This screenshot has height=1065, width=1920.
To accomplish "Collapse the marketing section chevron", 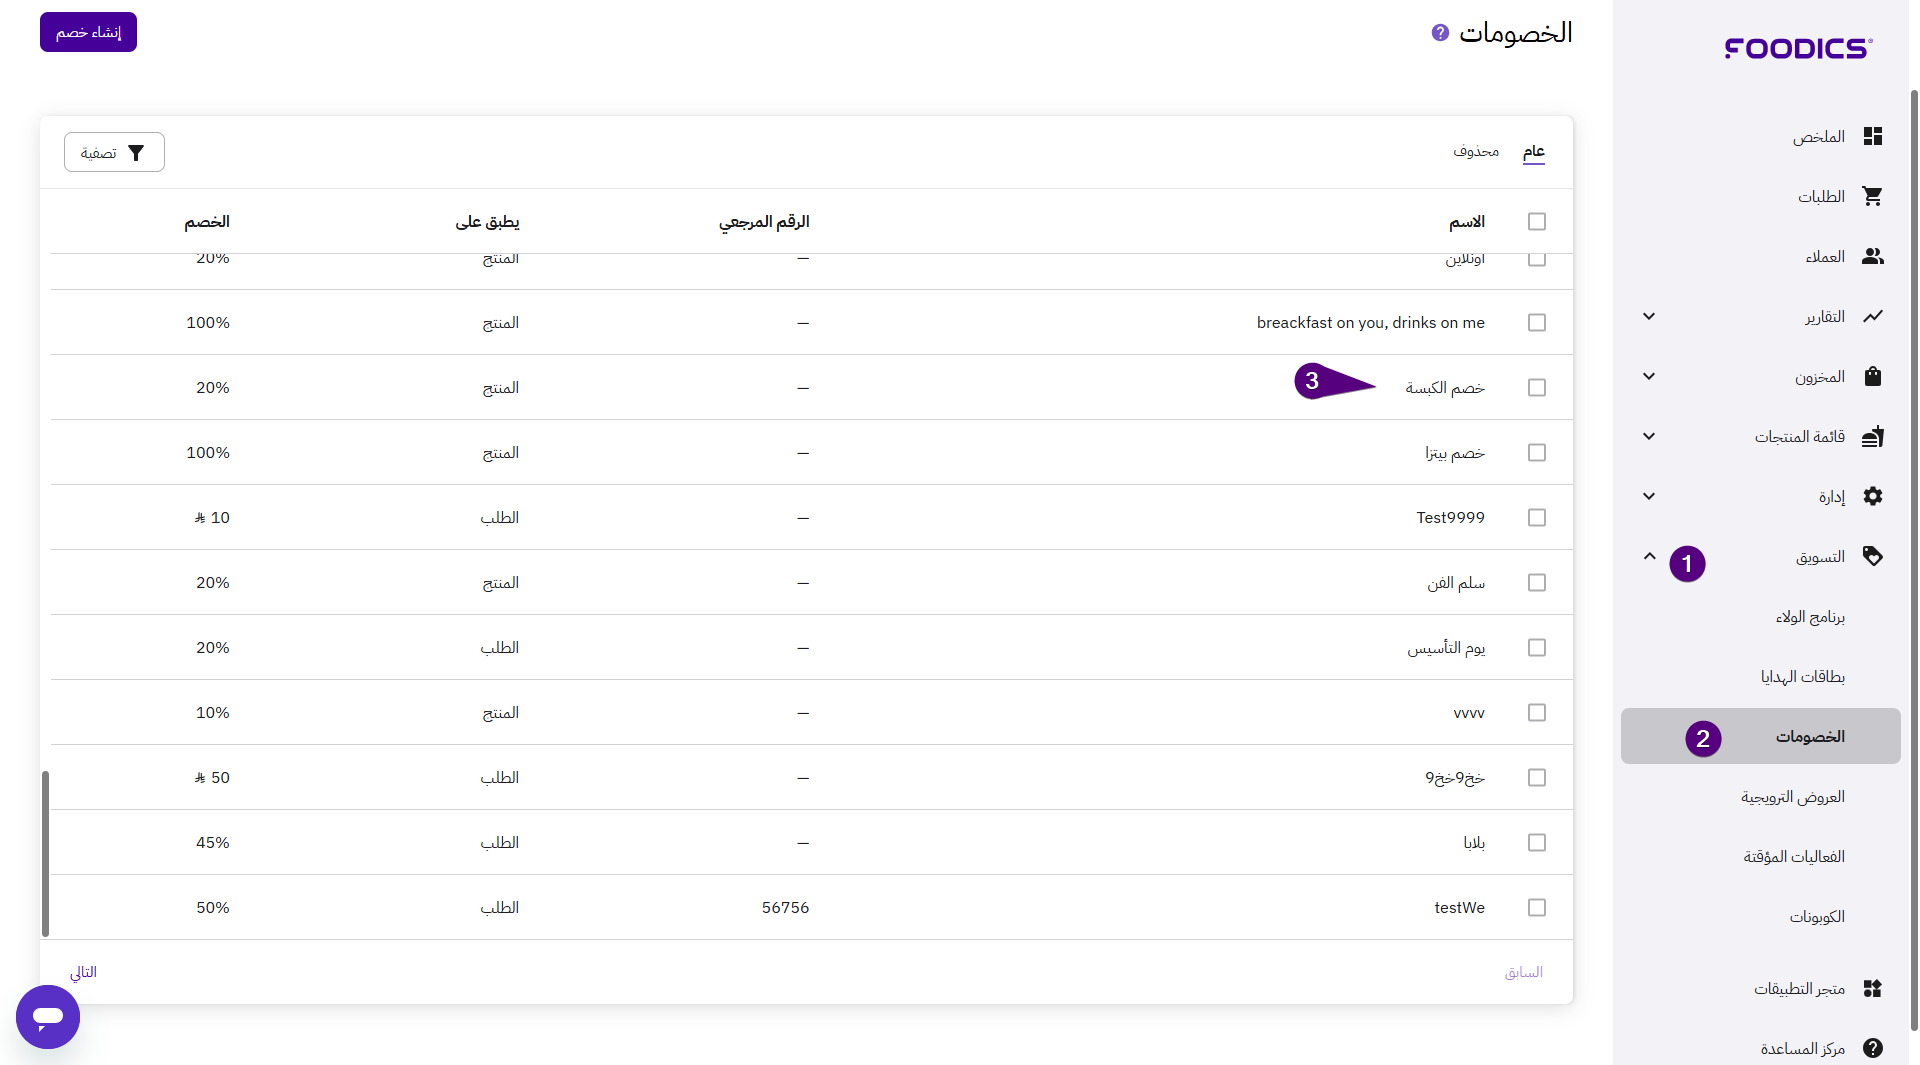I will click(x=1649, y=557).
